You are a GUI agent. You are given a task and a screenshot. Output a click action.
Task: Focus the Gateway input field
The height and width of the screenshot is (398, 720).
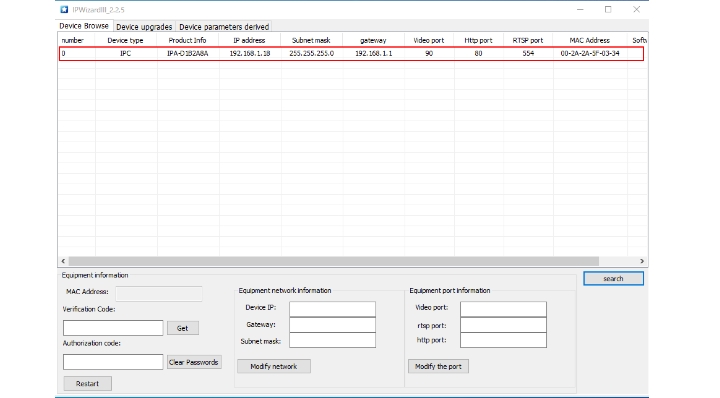332,325
